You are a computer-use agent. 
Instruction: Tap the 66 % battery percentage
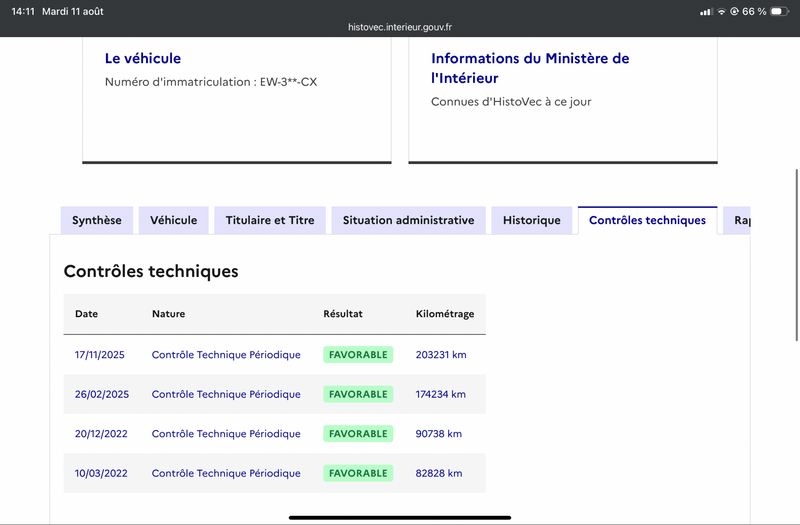pyautogui.click(x=754, y=11)
